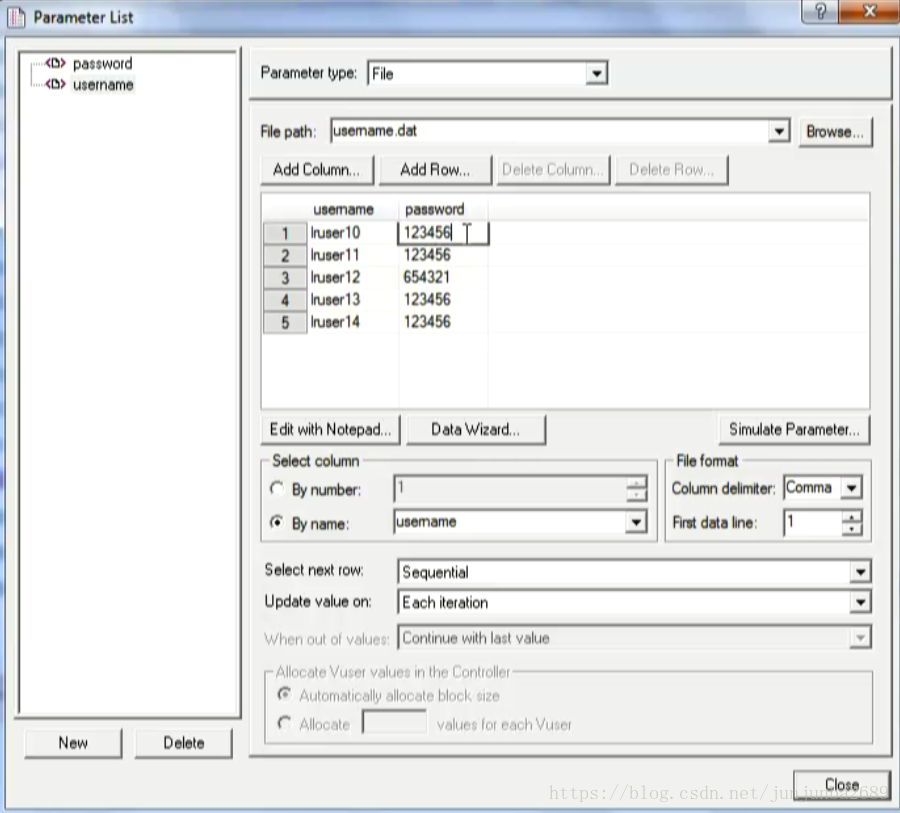Click the 654321 password cell
The image size is (900, 813).
[443, 277]
